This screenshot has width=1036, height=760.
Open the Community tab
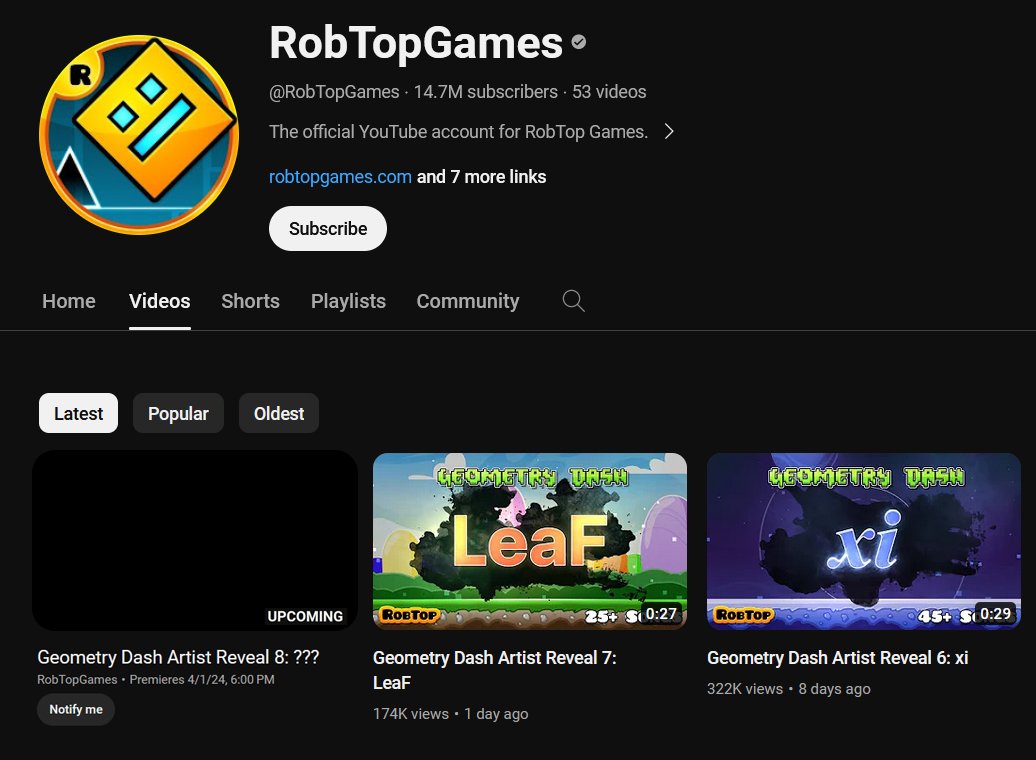tap(468, 301)
